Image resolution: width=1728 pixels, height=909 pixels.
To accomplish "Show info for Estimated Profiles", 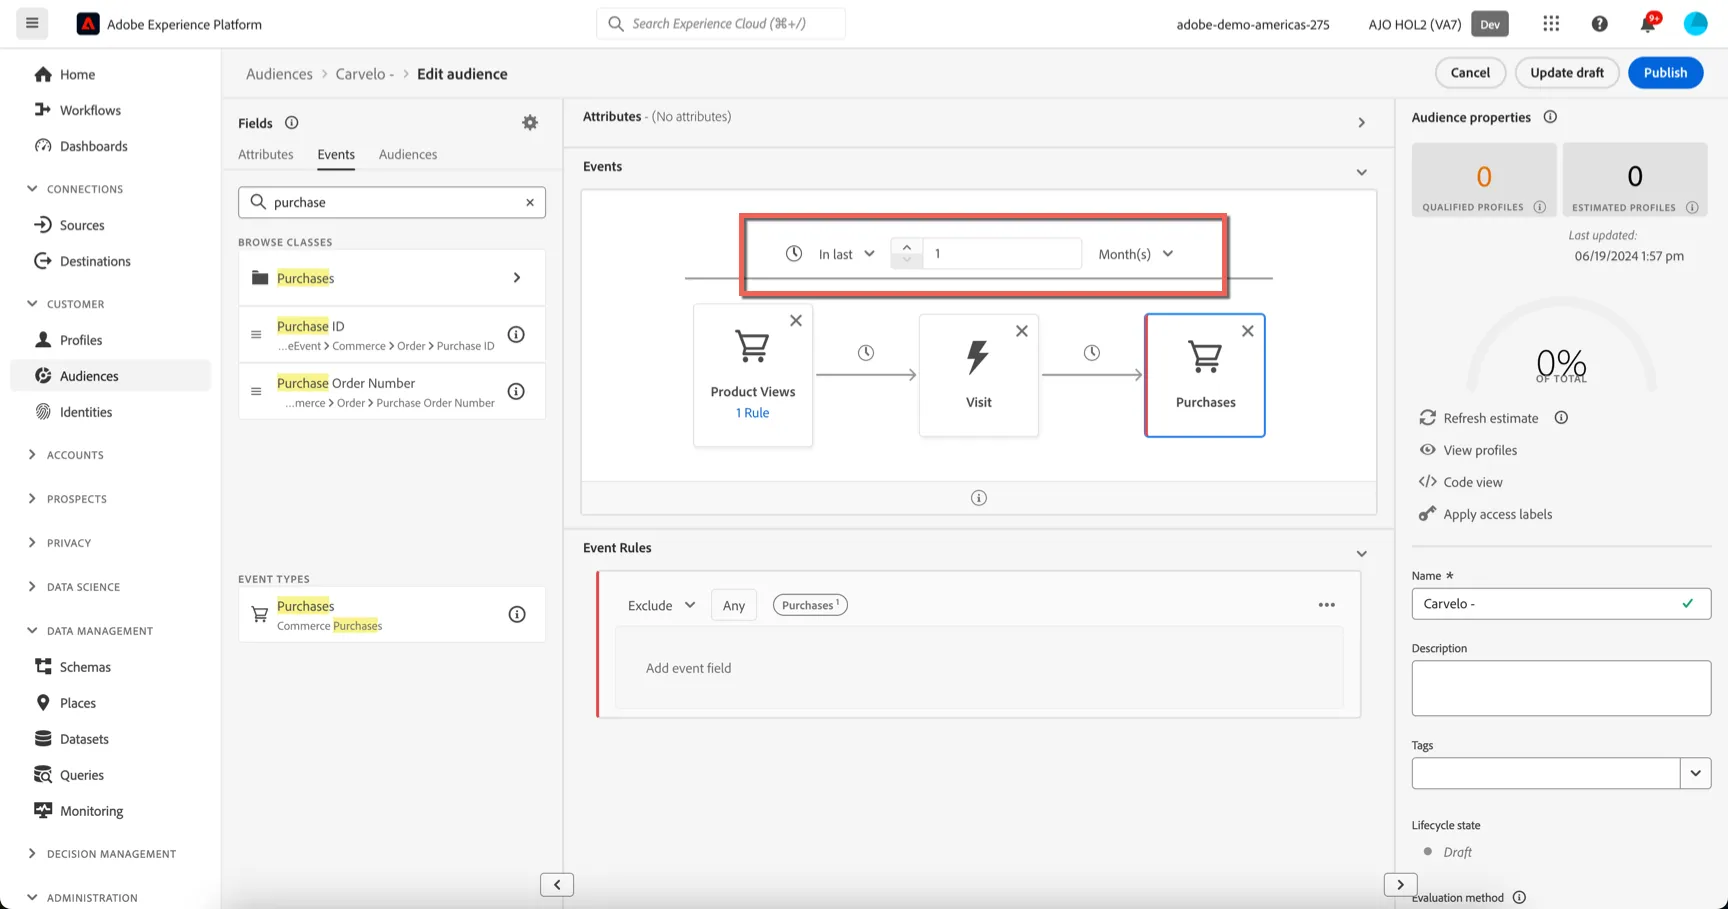I will click(x=1692, y=208).
